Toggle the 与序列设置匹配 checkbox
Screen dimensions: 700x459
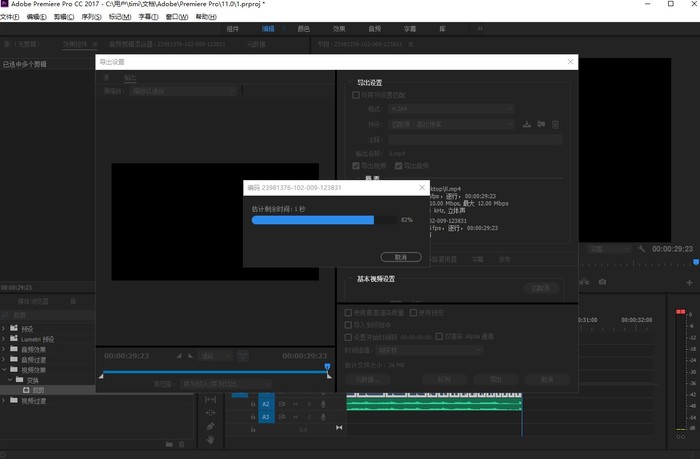(x=355, y=95)
